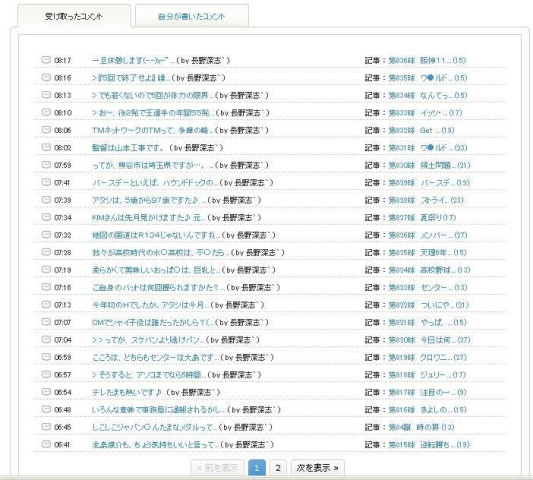Go to page 2 of comments
The width and height of the screenshot is (533, 480).
coord(278,468)
